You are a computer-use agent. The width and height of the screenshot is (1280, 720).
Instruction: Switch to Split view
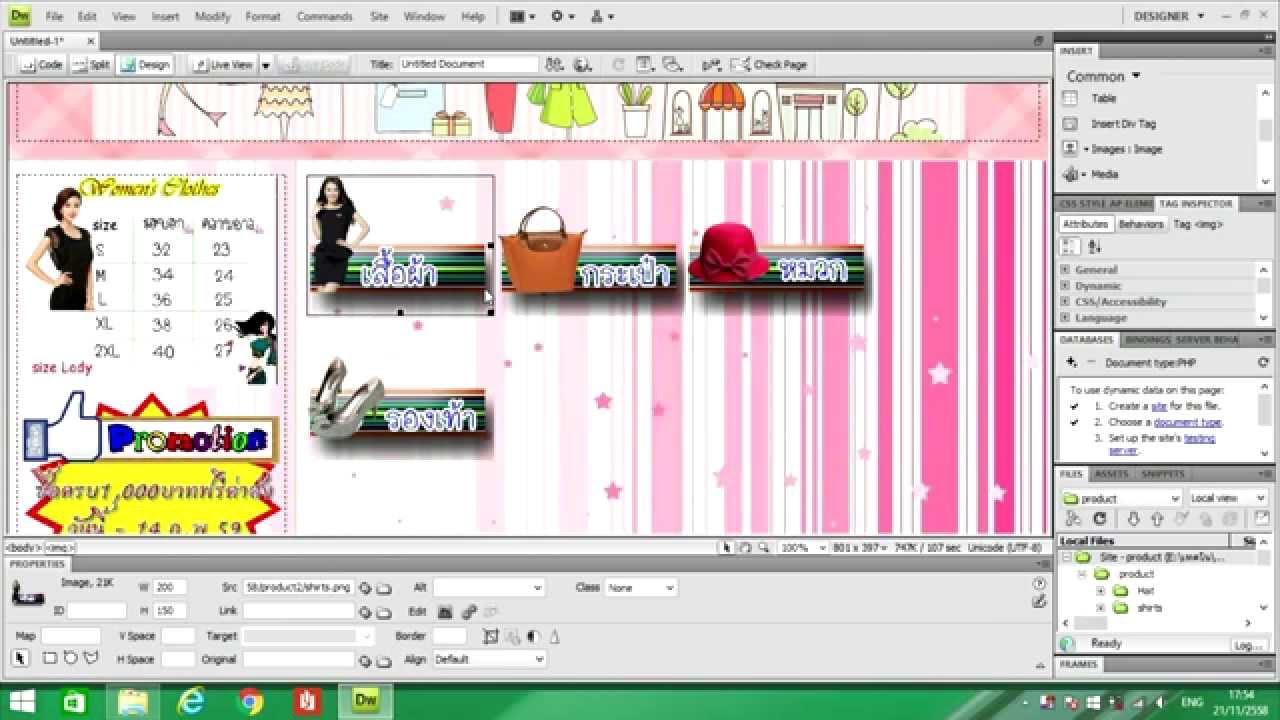coord(91,65)
